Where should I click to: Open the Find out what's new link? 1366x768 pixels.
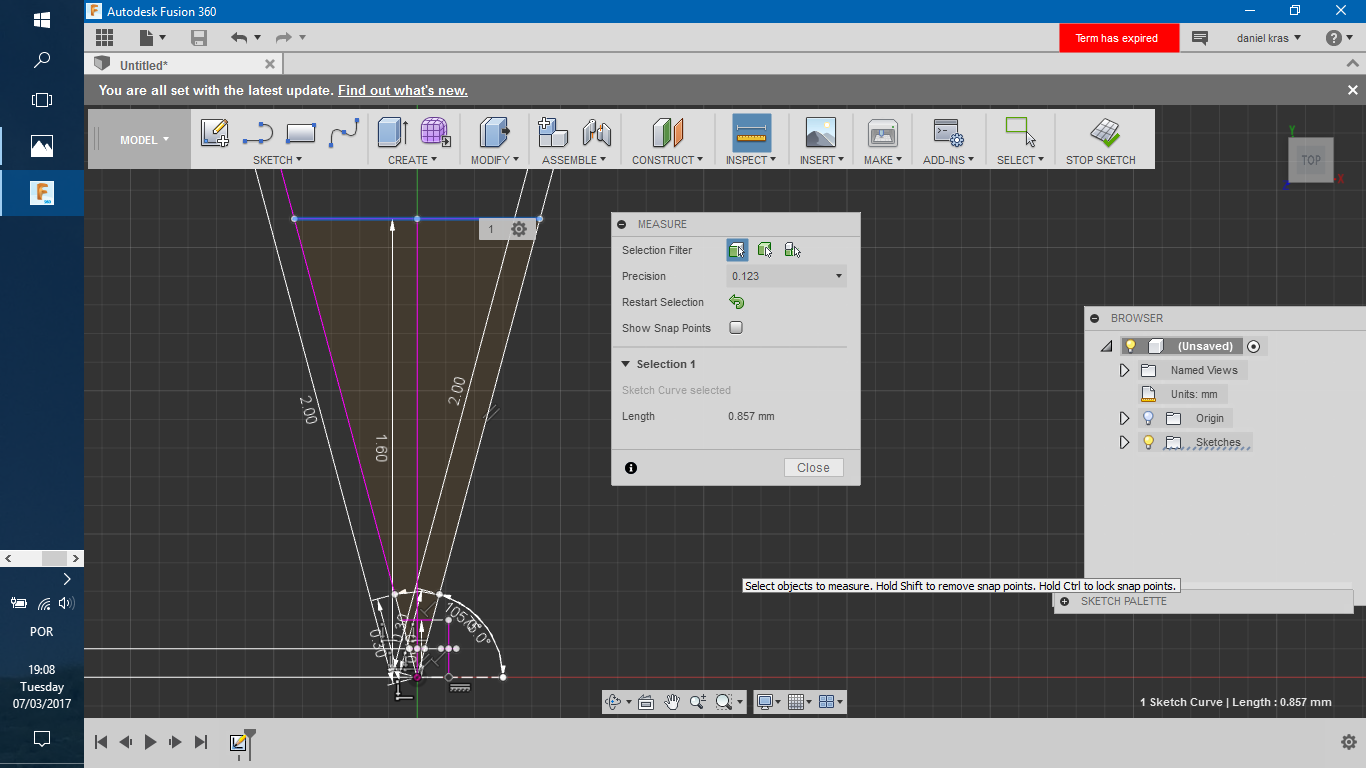pyautogui.click(x=402, y=90)
